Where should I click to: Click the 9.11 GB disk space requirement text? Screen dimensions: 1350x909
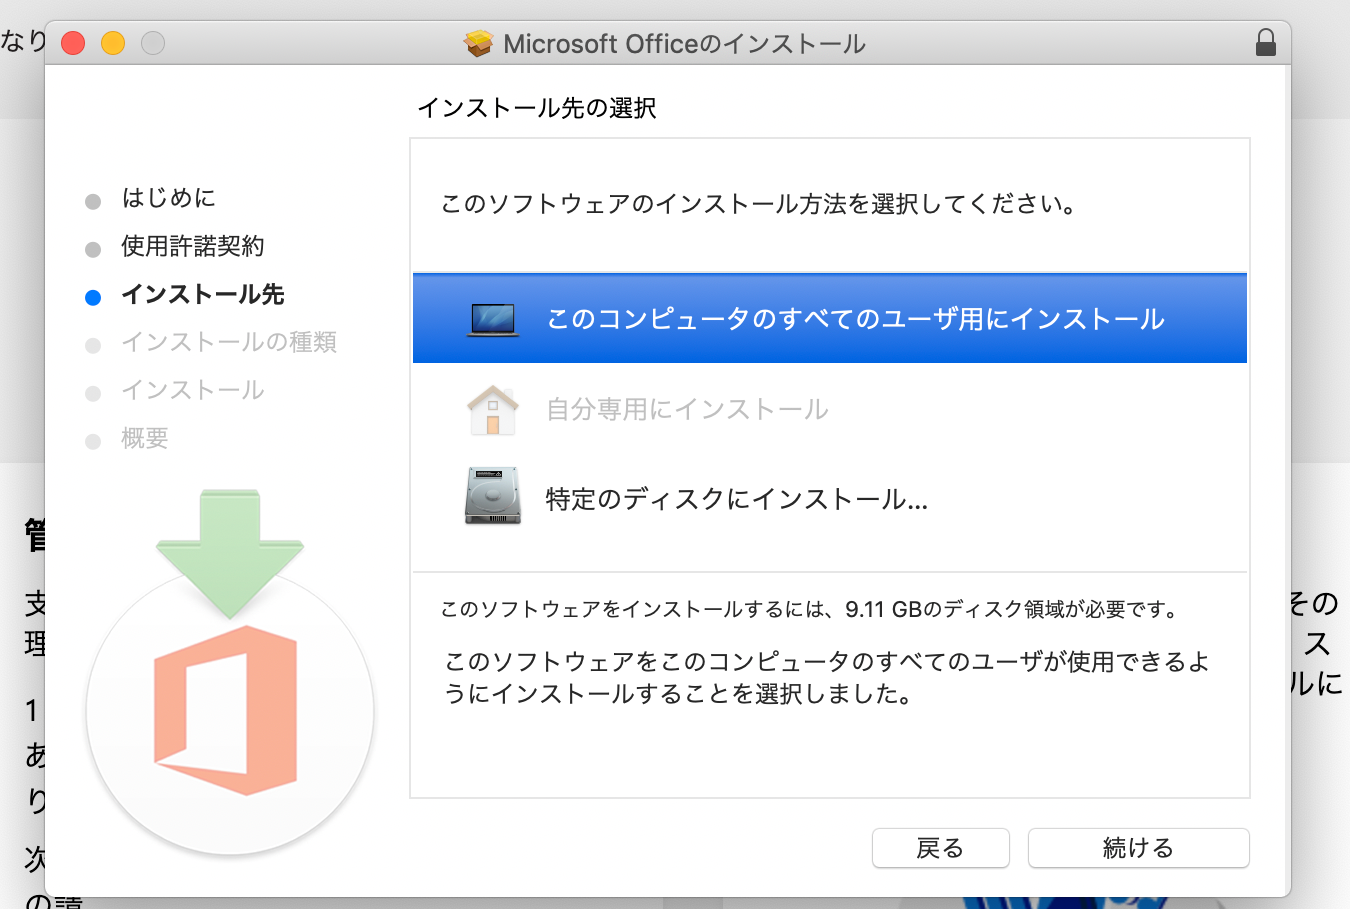tap(812, 609)
